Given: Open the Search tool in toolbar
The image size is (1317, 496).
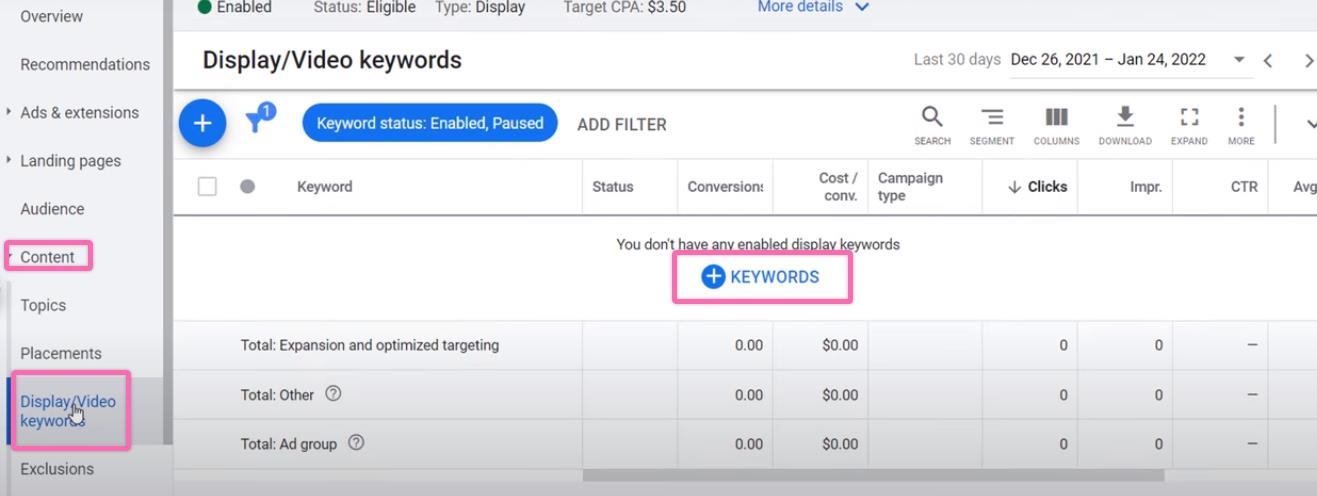Looking at the screenshot, I should click(931, 124).
